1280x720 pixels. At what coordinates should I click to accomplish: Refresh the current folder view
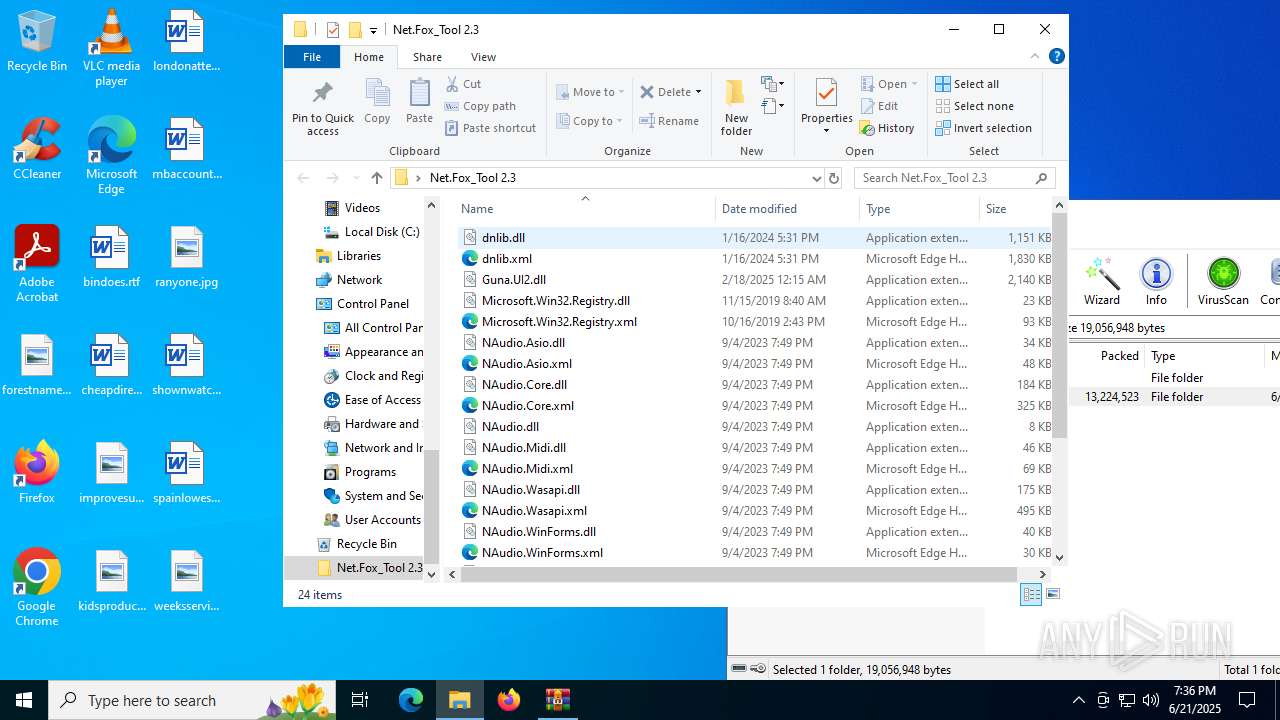834,178
